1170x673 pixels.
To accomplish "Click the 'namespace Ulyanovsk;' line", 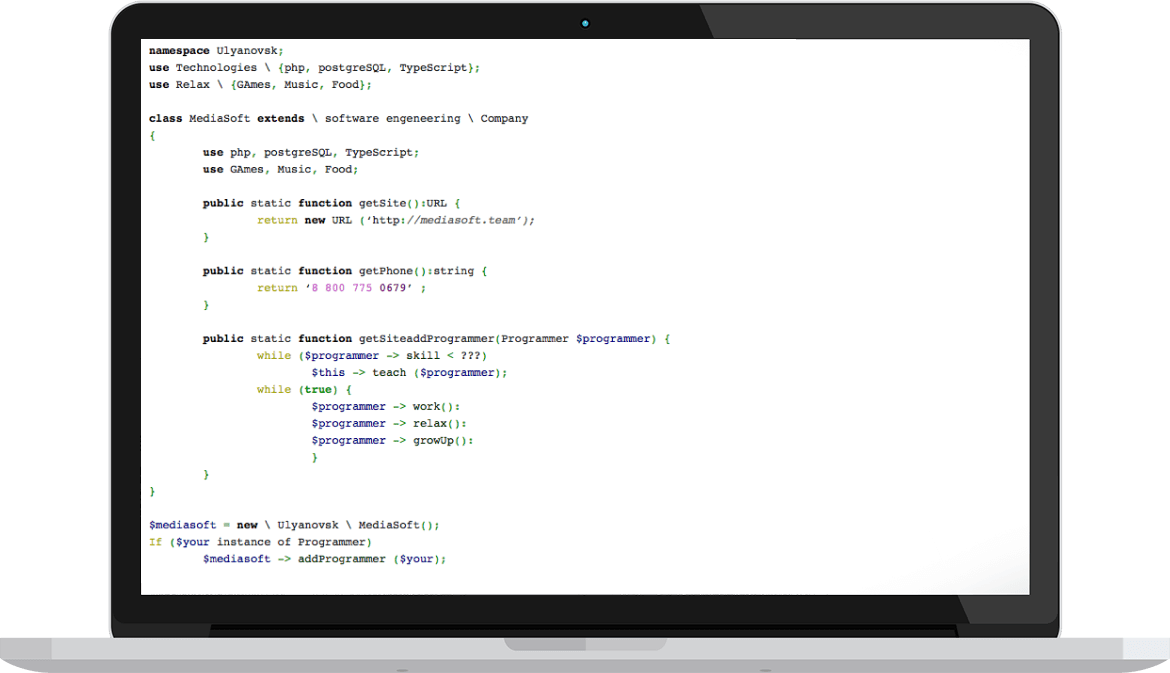I will coord(216,51).
